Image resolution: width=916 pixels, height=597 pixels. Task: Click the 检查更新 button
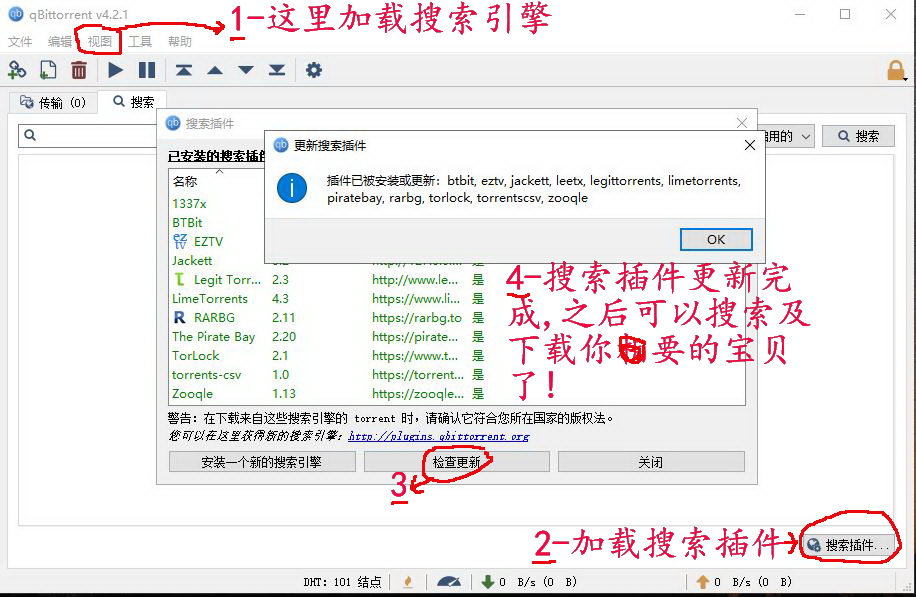456,462
